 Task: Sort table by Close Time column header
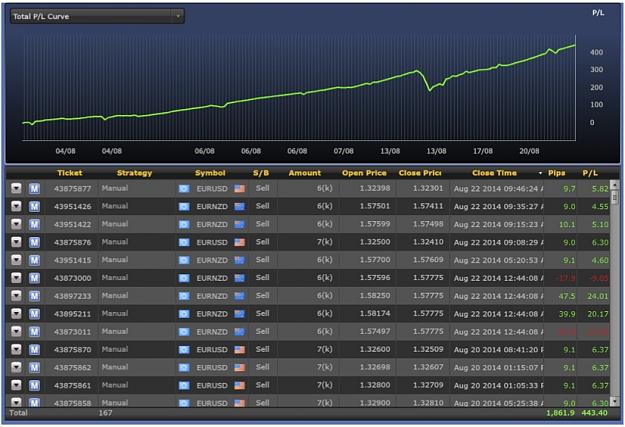click(x=494, y=173)
